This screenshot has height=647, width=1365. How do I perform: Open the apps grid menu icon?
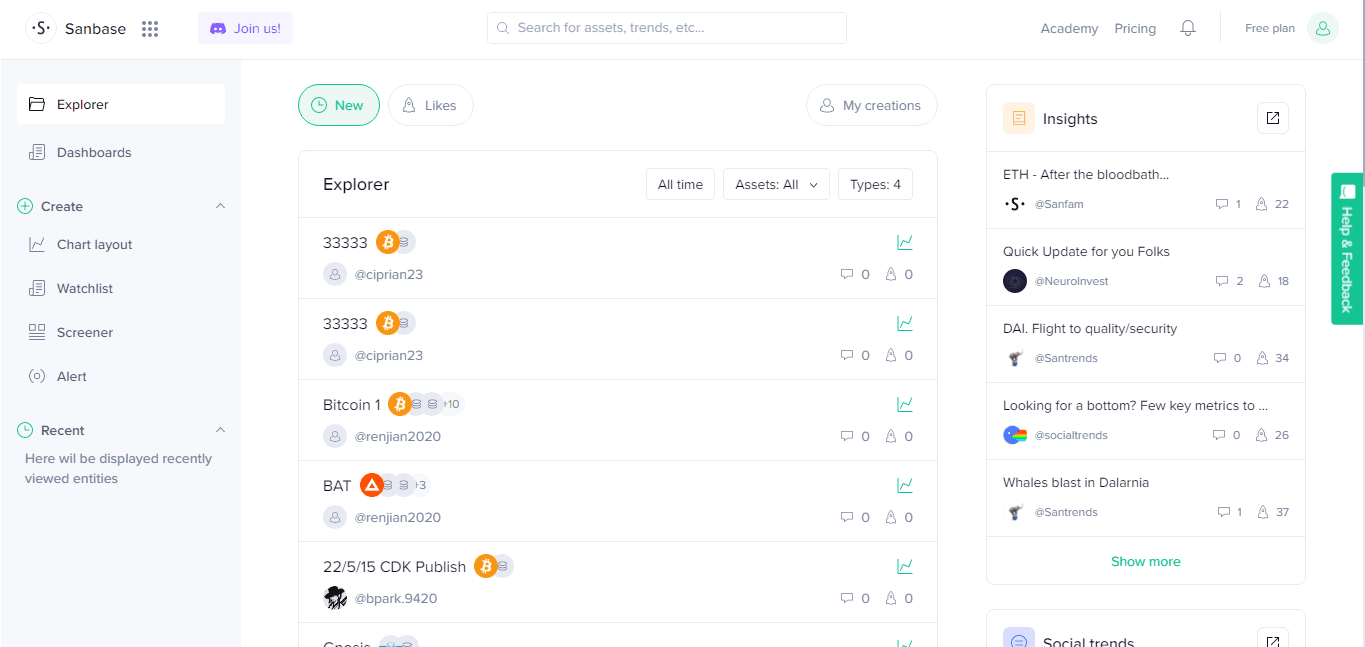tap(150, 29)
